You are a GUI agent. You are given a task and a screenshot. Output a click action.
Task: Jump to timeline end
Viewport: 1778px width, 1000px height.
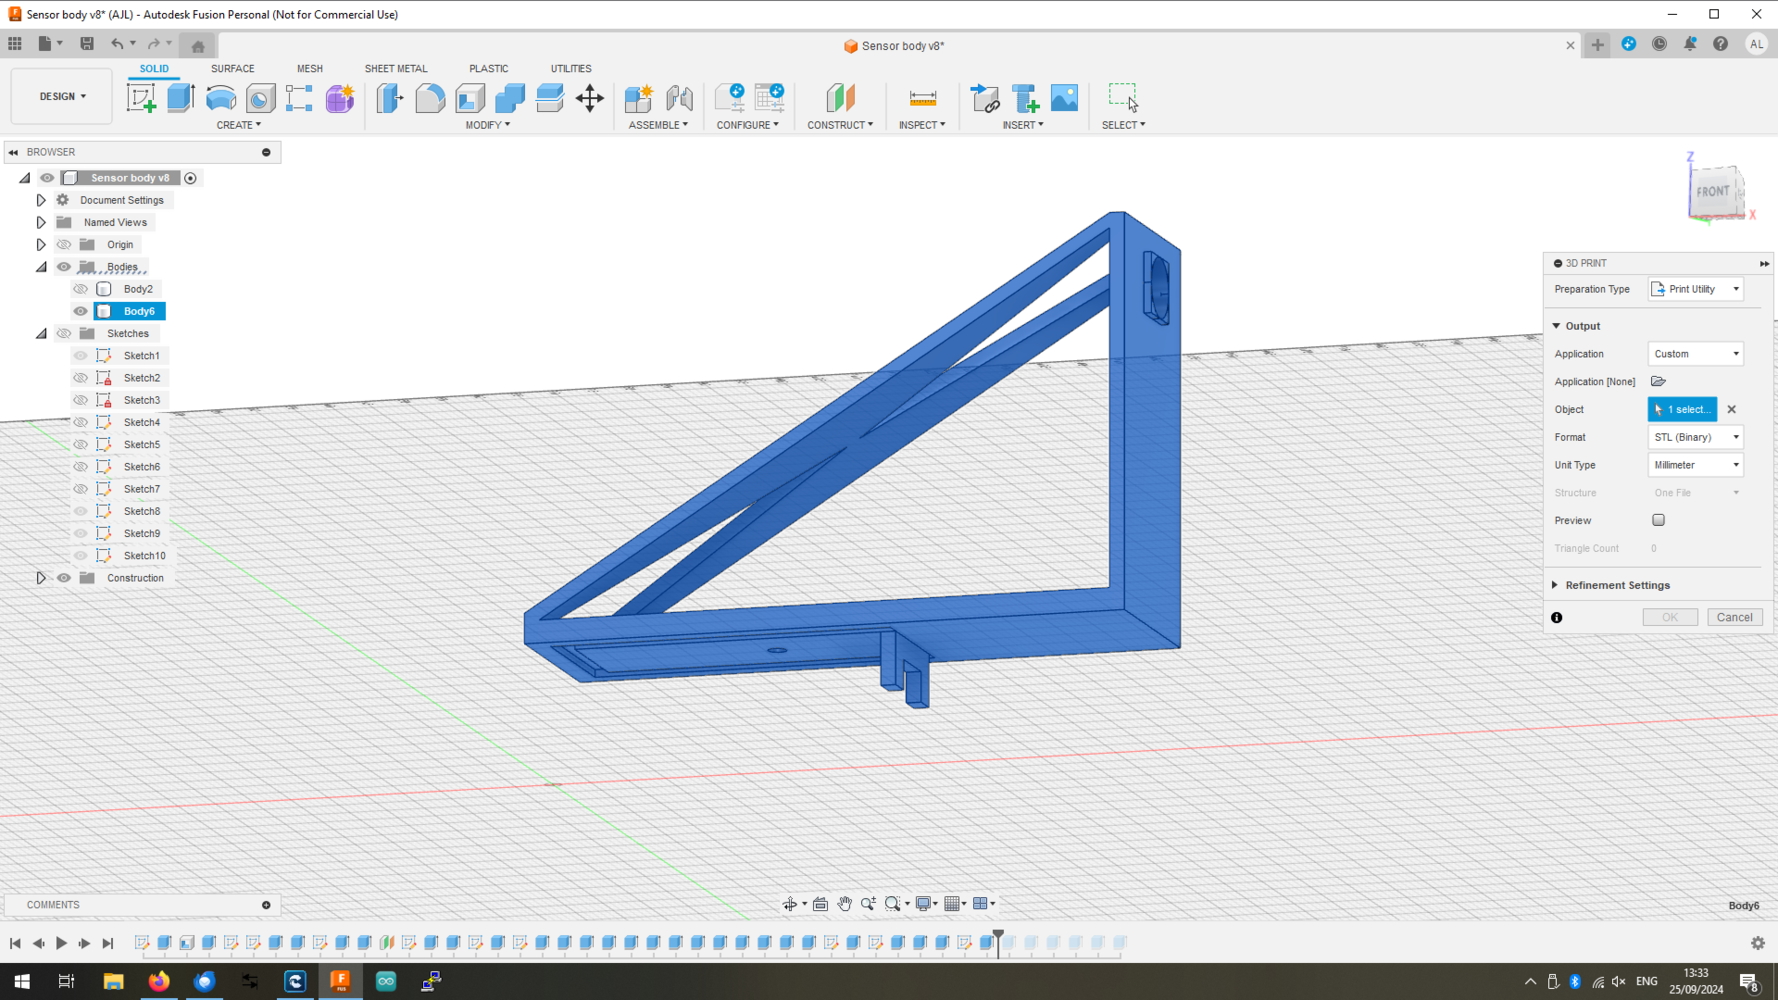point(108,943)
